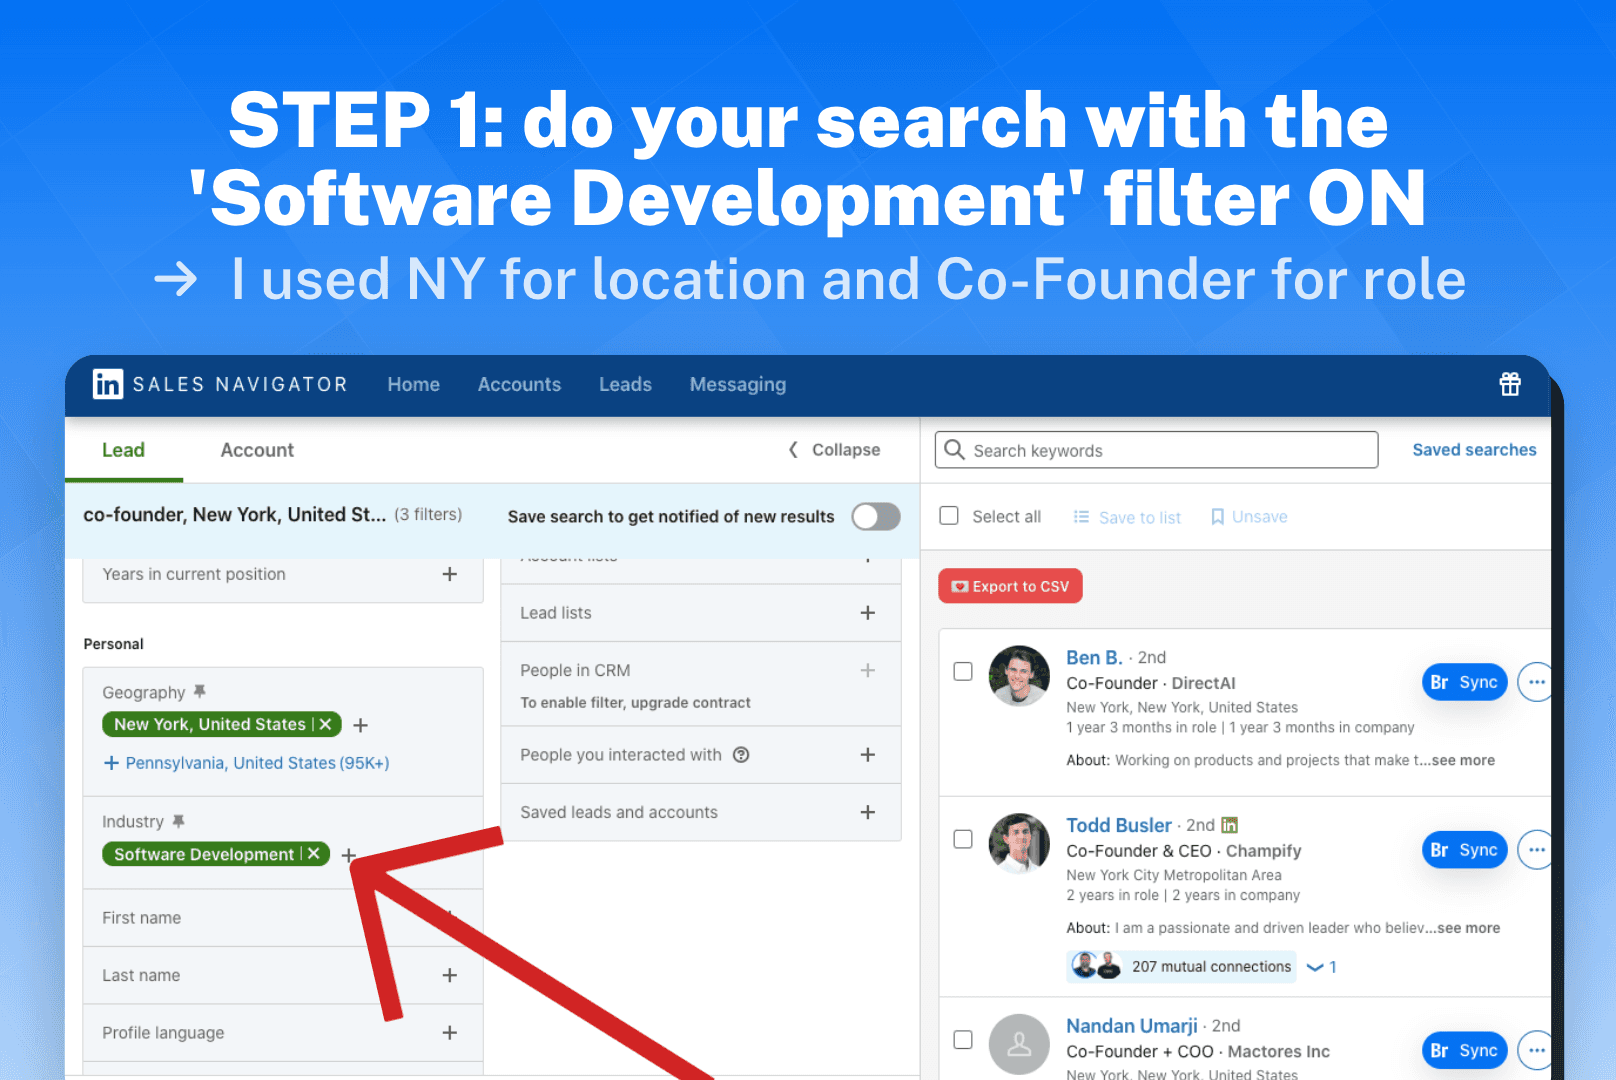Viewport: 1616px width, 1080px height.
Task: Click pin icon next to Industry
Action: 178,821
